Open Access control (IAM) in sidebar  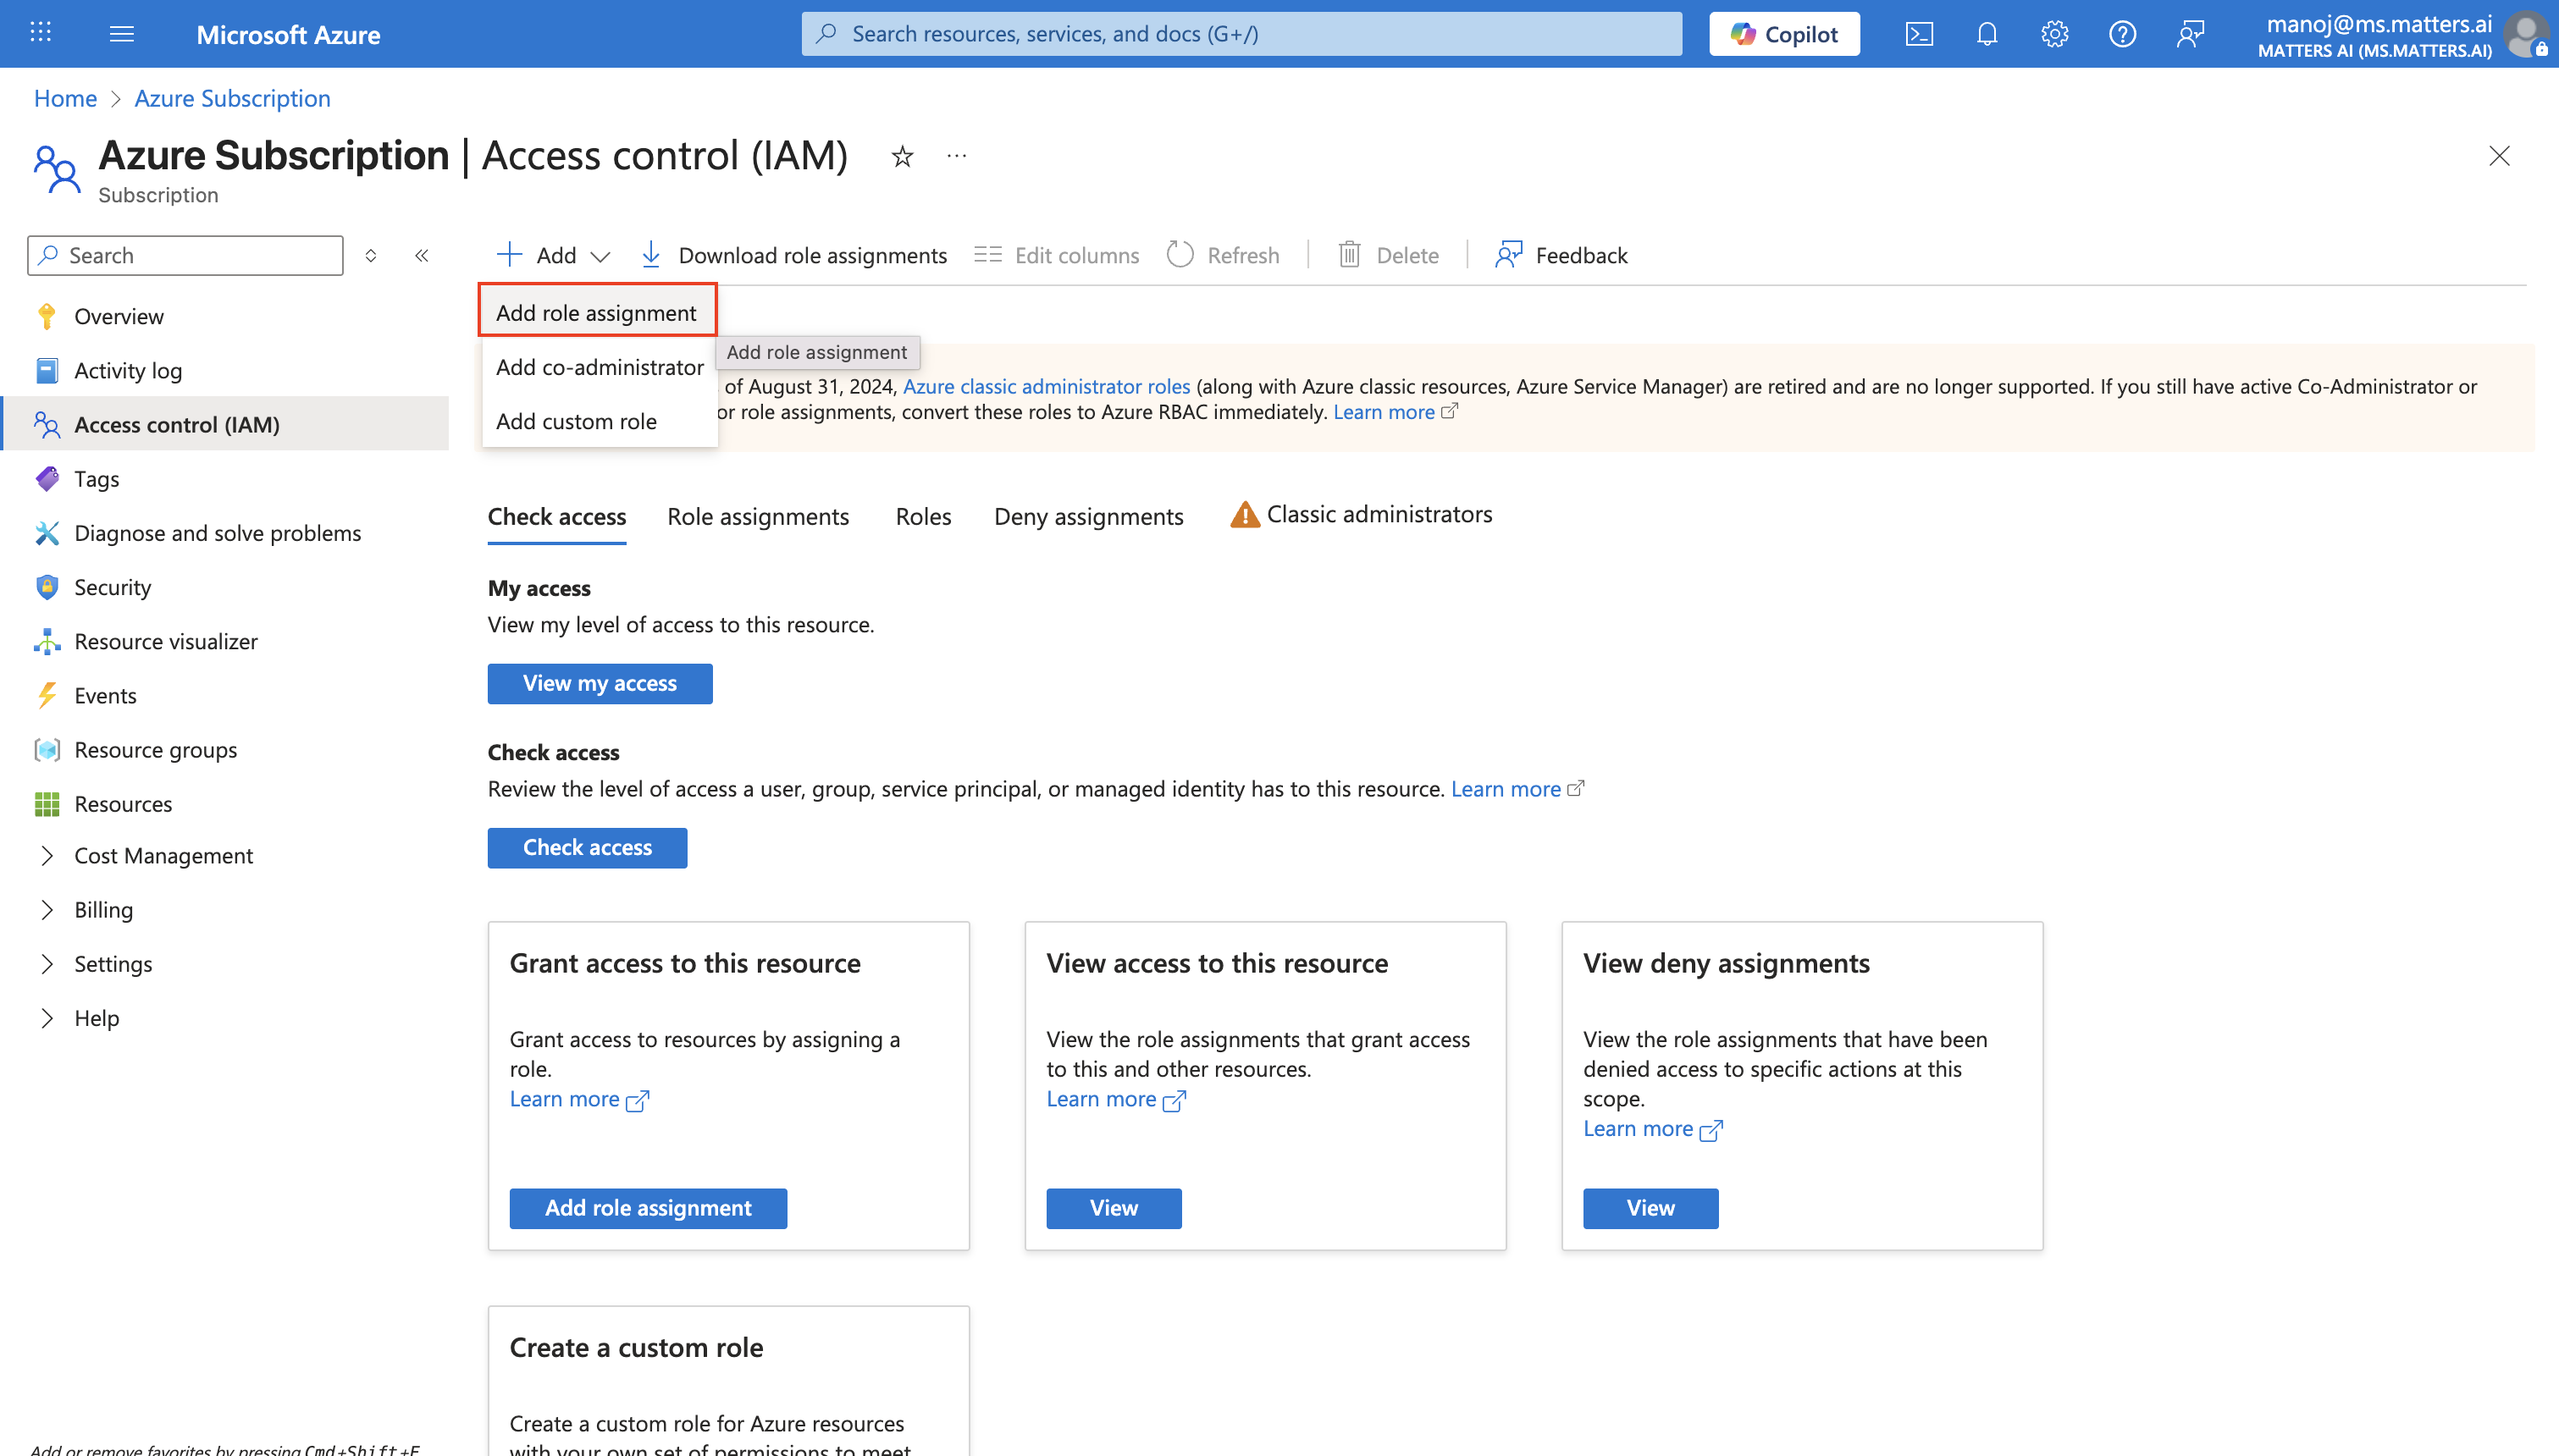click(x=226, y=425)
